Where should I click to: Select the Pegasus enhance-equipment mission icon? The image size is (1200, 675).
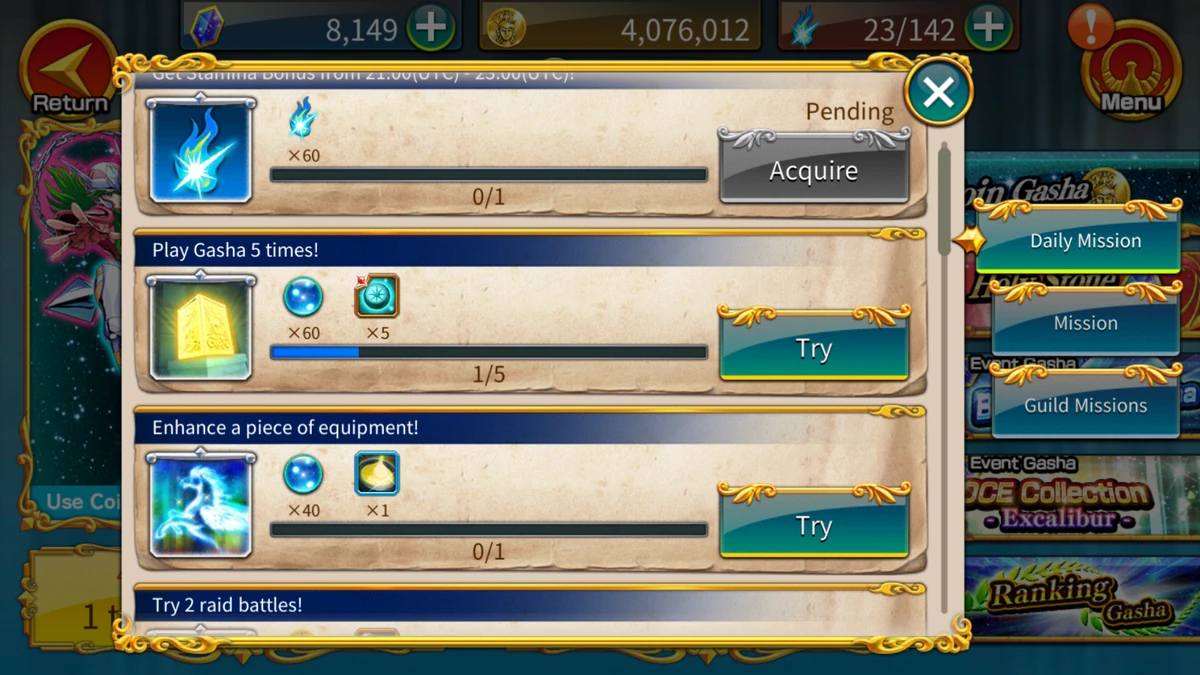pos(200,505)
